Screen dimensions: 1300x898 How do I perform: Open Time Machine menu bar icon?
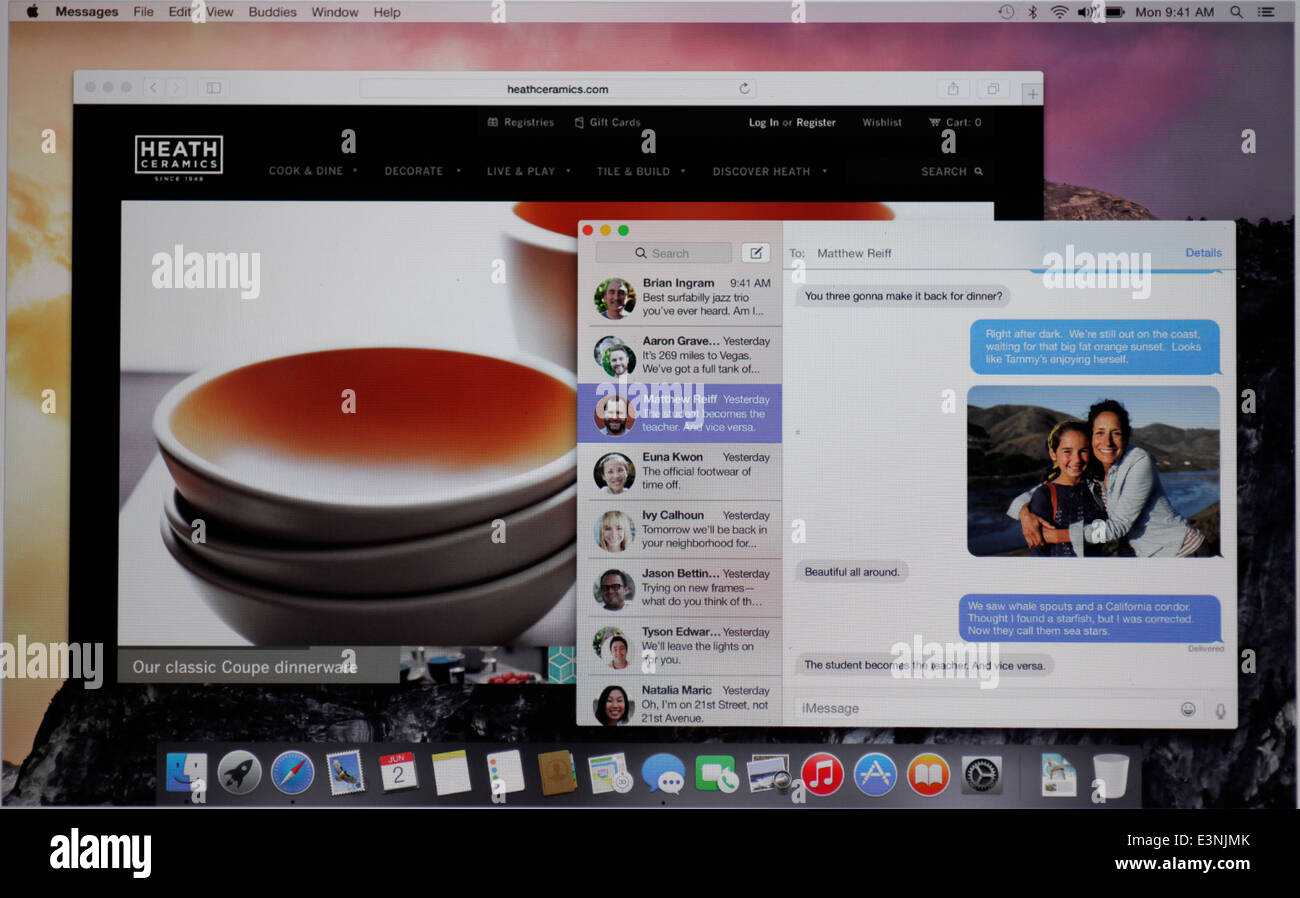1006,12
